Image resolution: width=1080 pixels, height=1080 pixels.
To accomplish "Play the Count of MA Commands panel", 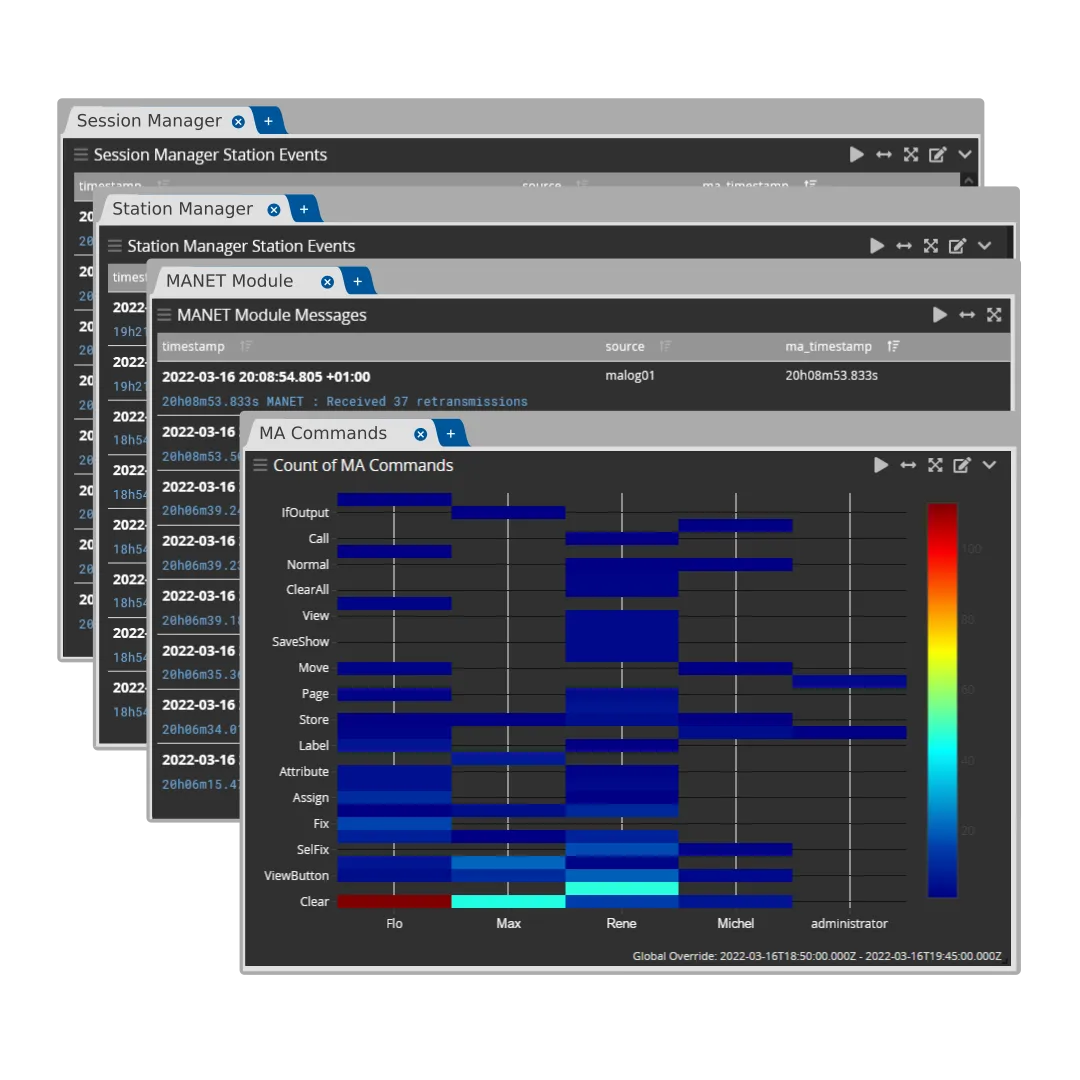I will click(x=881, y=465).
